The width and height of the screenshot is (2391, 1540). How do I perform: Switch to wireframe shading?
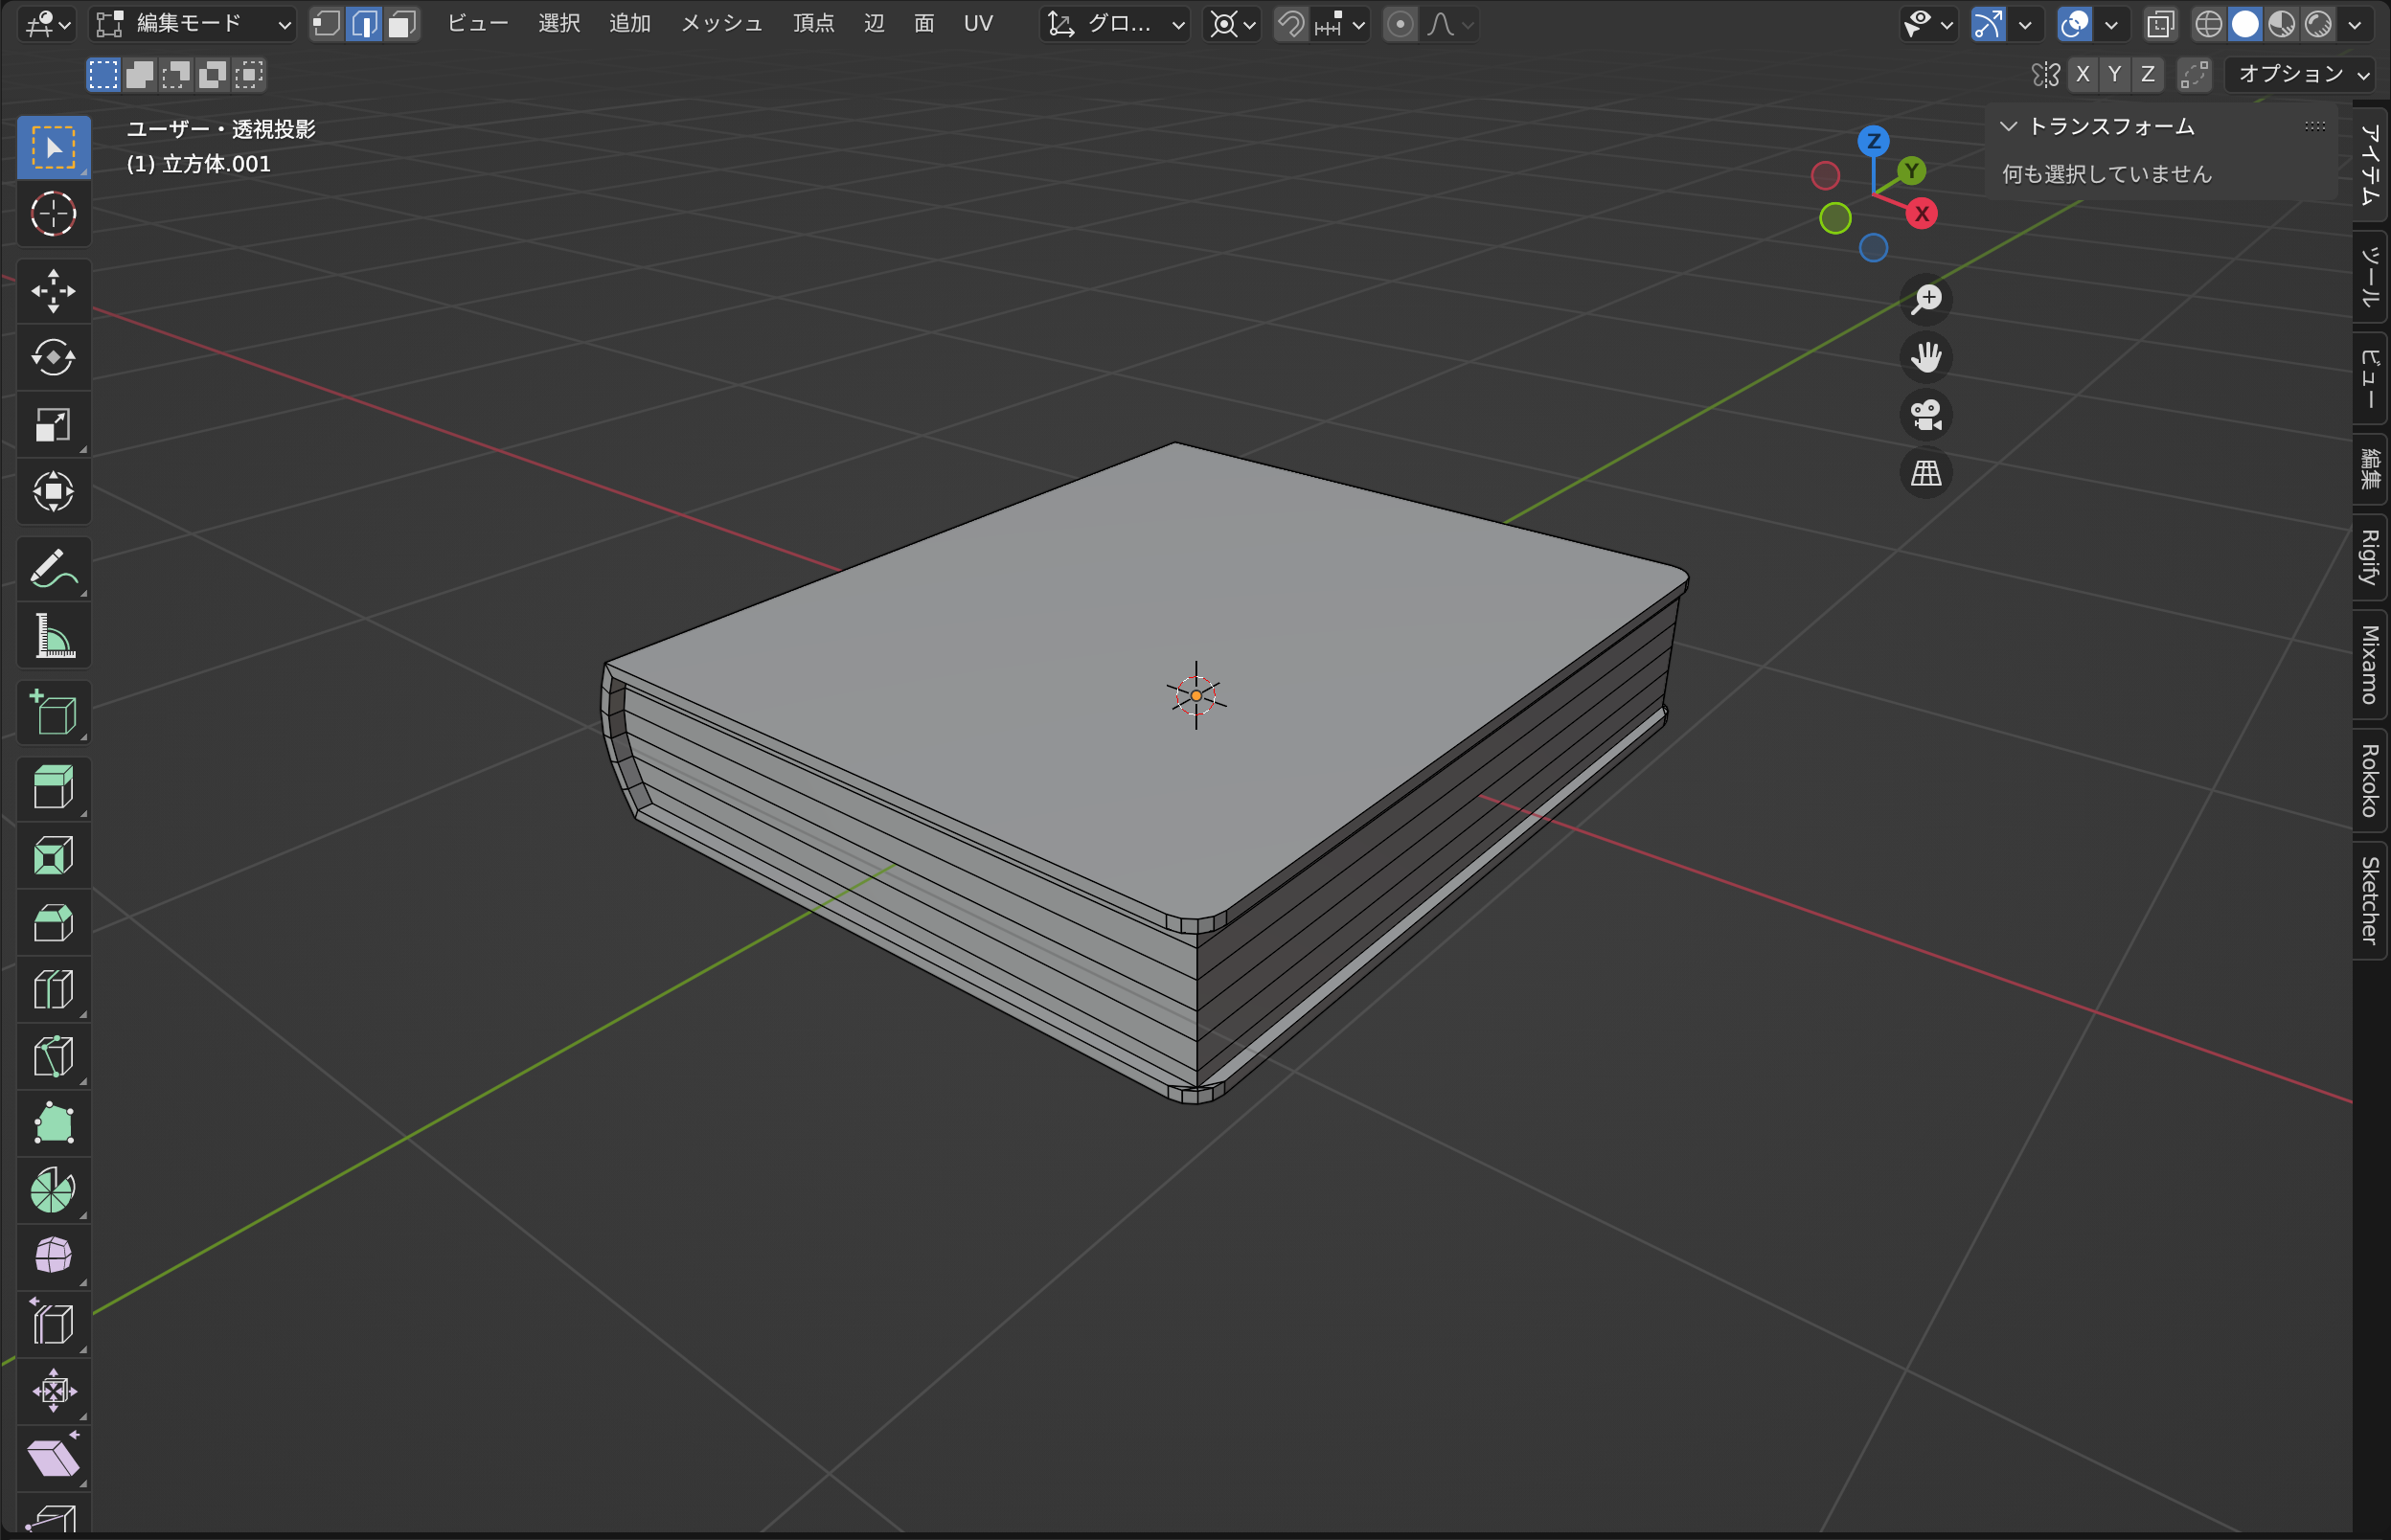pos(2209,24)
